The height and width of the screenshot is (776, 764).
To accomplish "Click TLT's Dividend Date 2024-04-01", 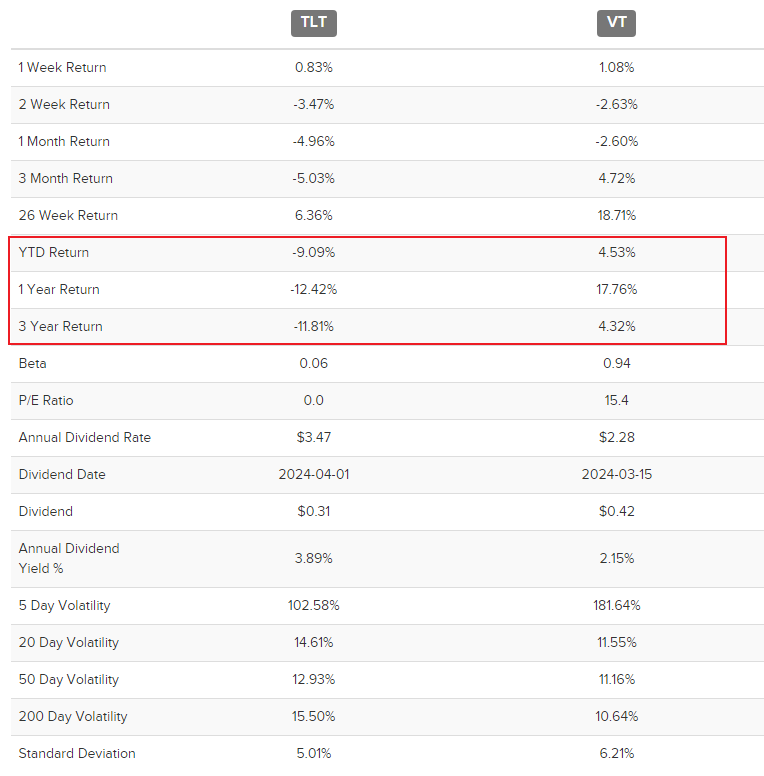I will click(x=314, y=475).
